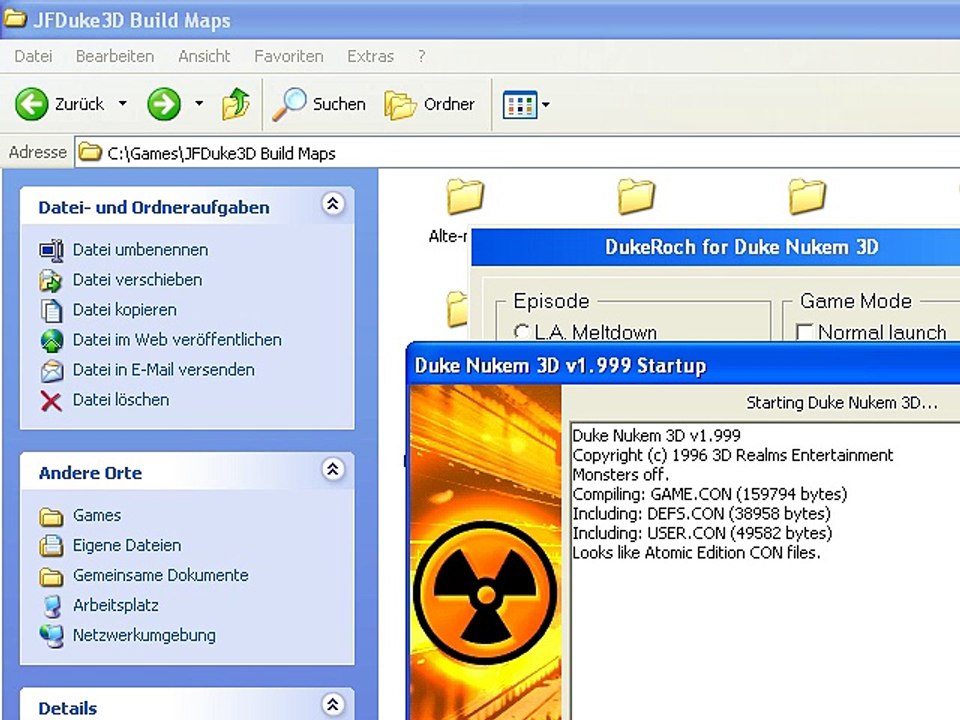960x720 pixels.
Task: Collapse the Details panel chevron
Action: click(332, 705)
